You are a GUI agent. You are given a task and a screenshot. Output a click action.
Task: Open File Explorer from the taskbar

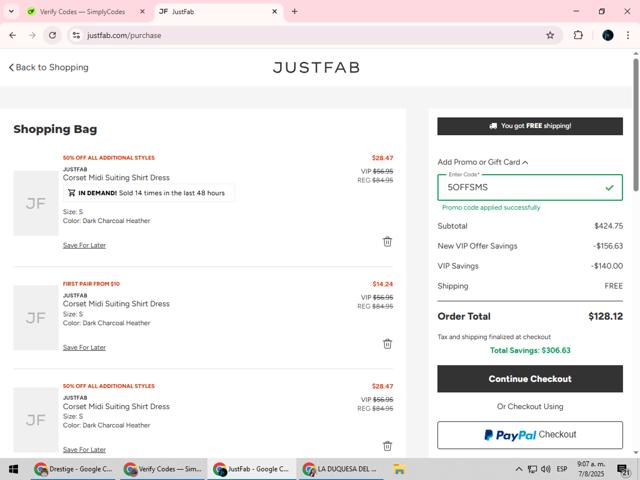click(x=399, y=469)
